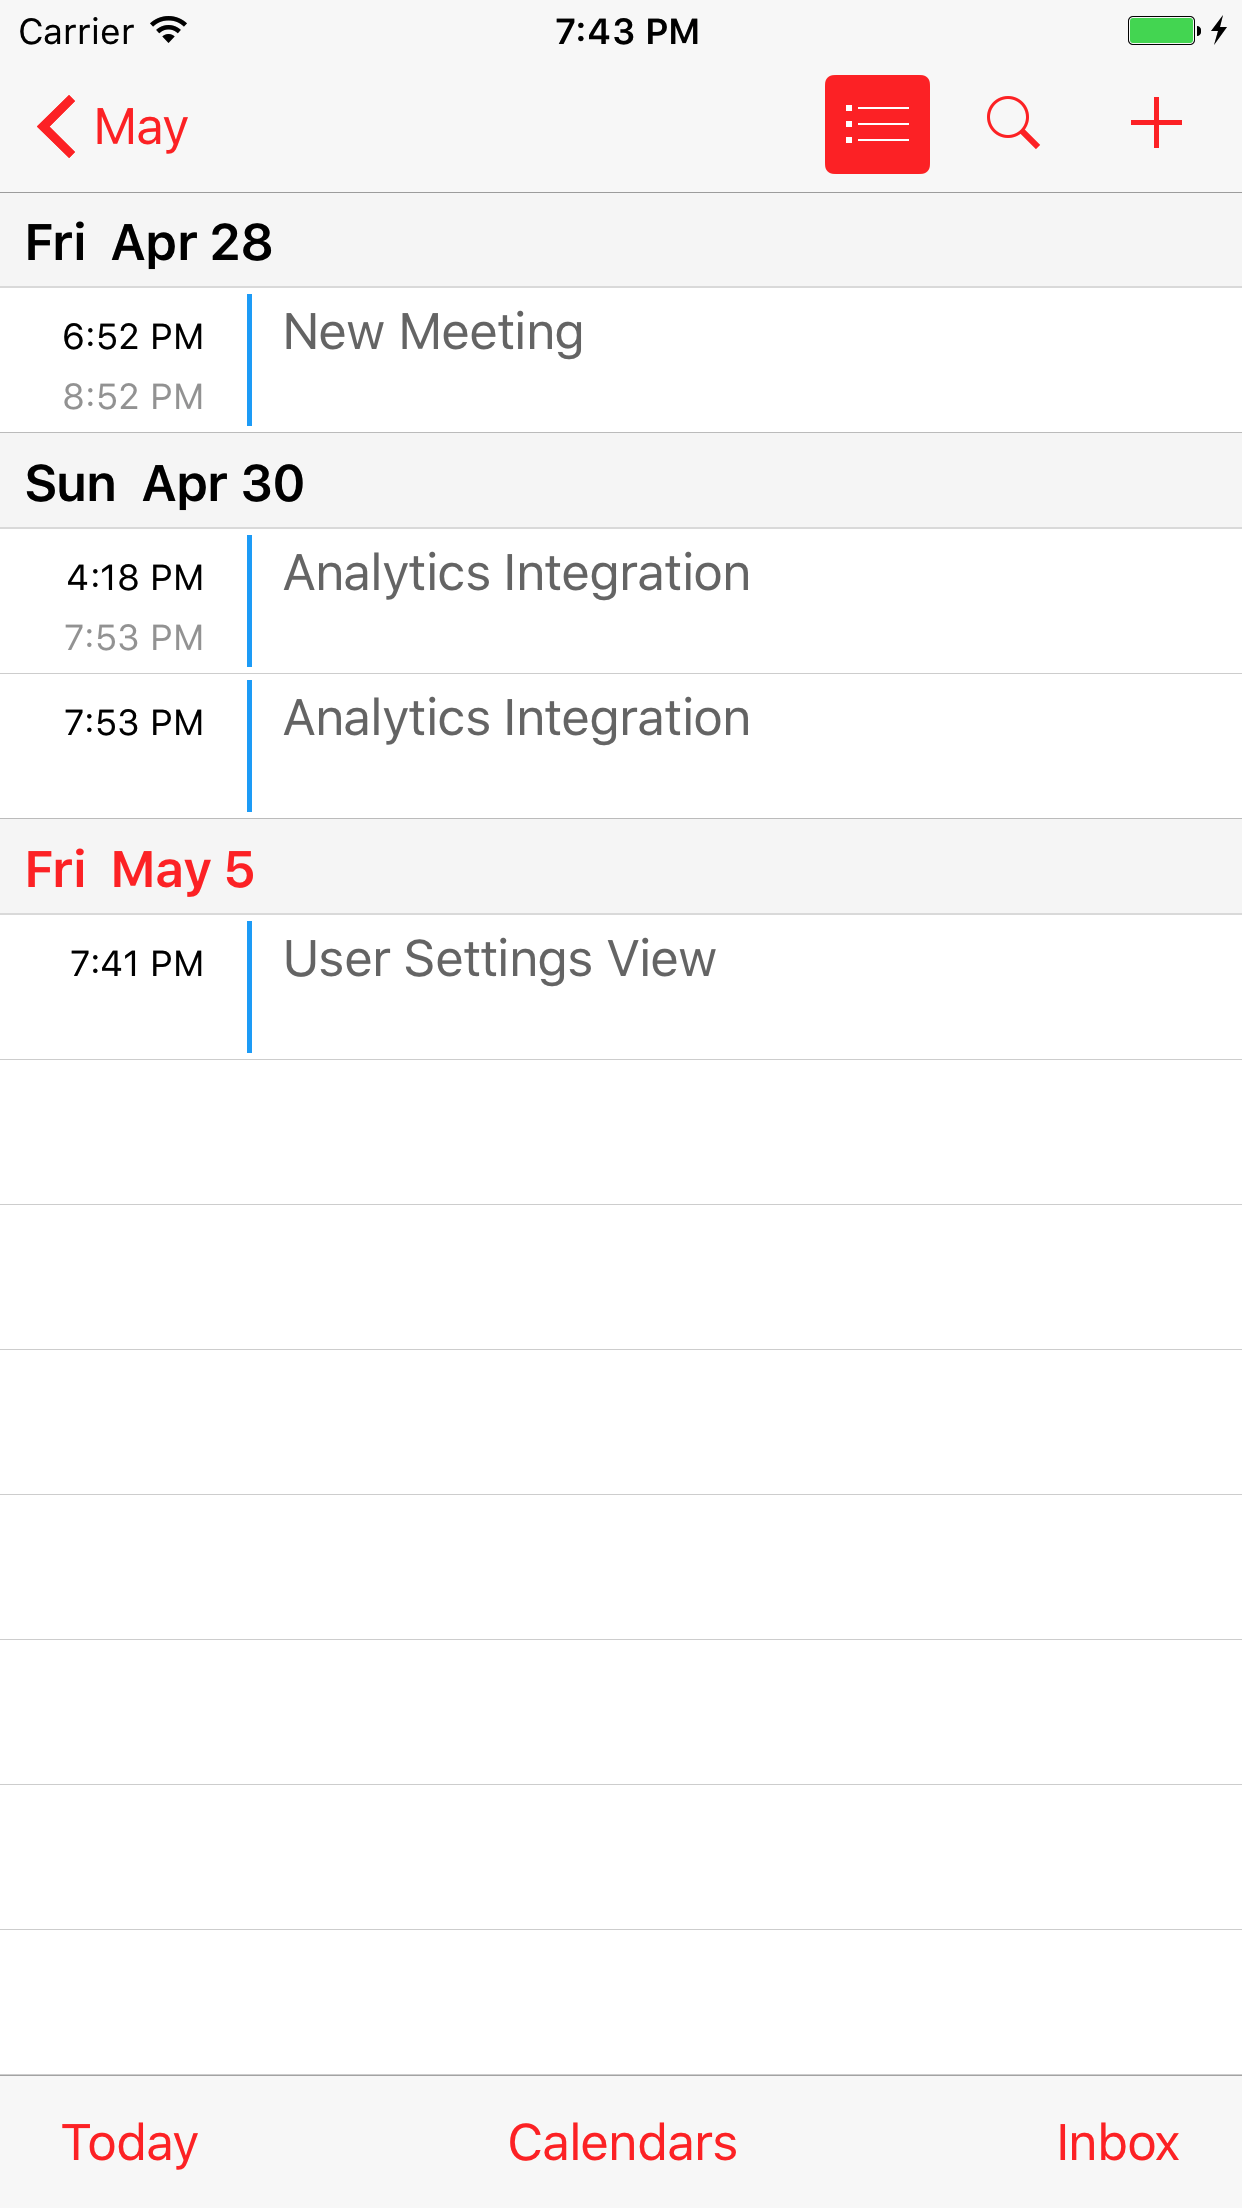The width and height of the screenshot is (1242, 2208).
Task: Tap the Fri May 5 date header
Action: (x=621, y=868)
